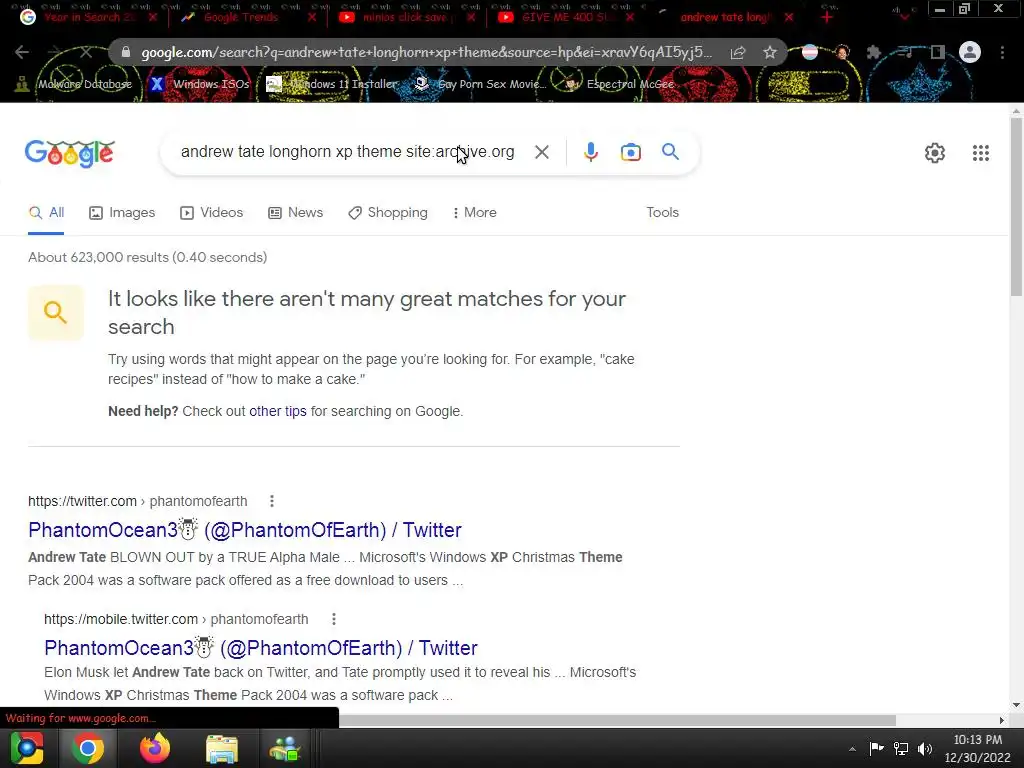This screenshot has width=1024, height=768.
Task: Open Windows ISOs bookmark
Action: pyautogui.click(x=200, y=84)
